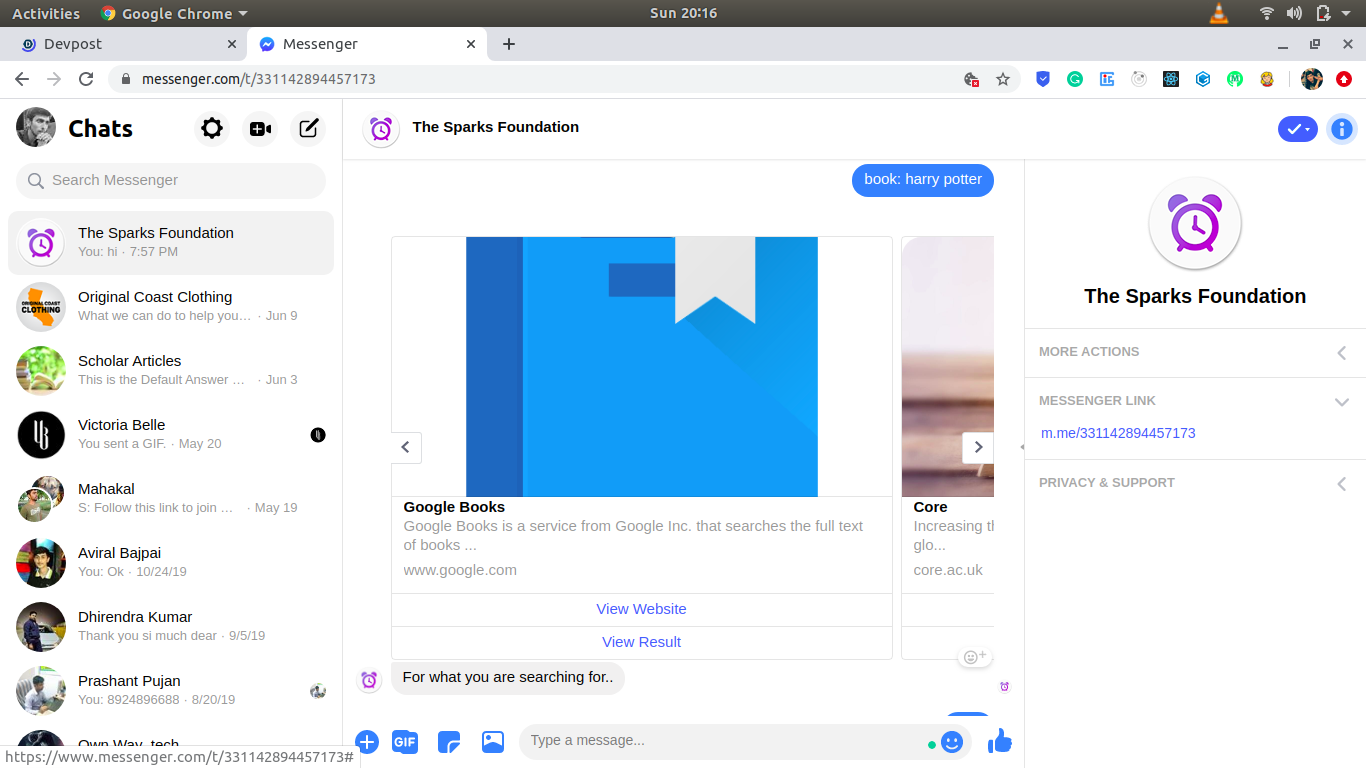Click 'book: harry potter' message bubble
Viewport: 1366px width, 768px height.
923,180
